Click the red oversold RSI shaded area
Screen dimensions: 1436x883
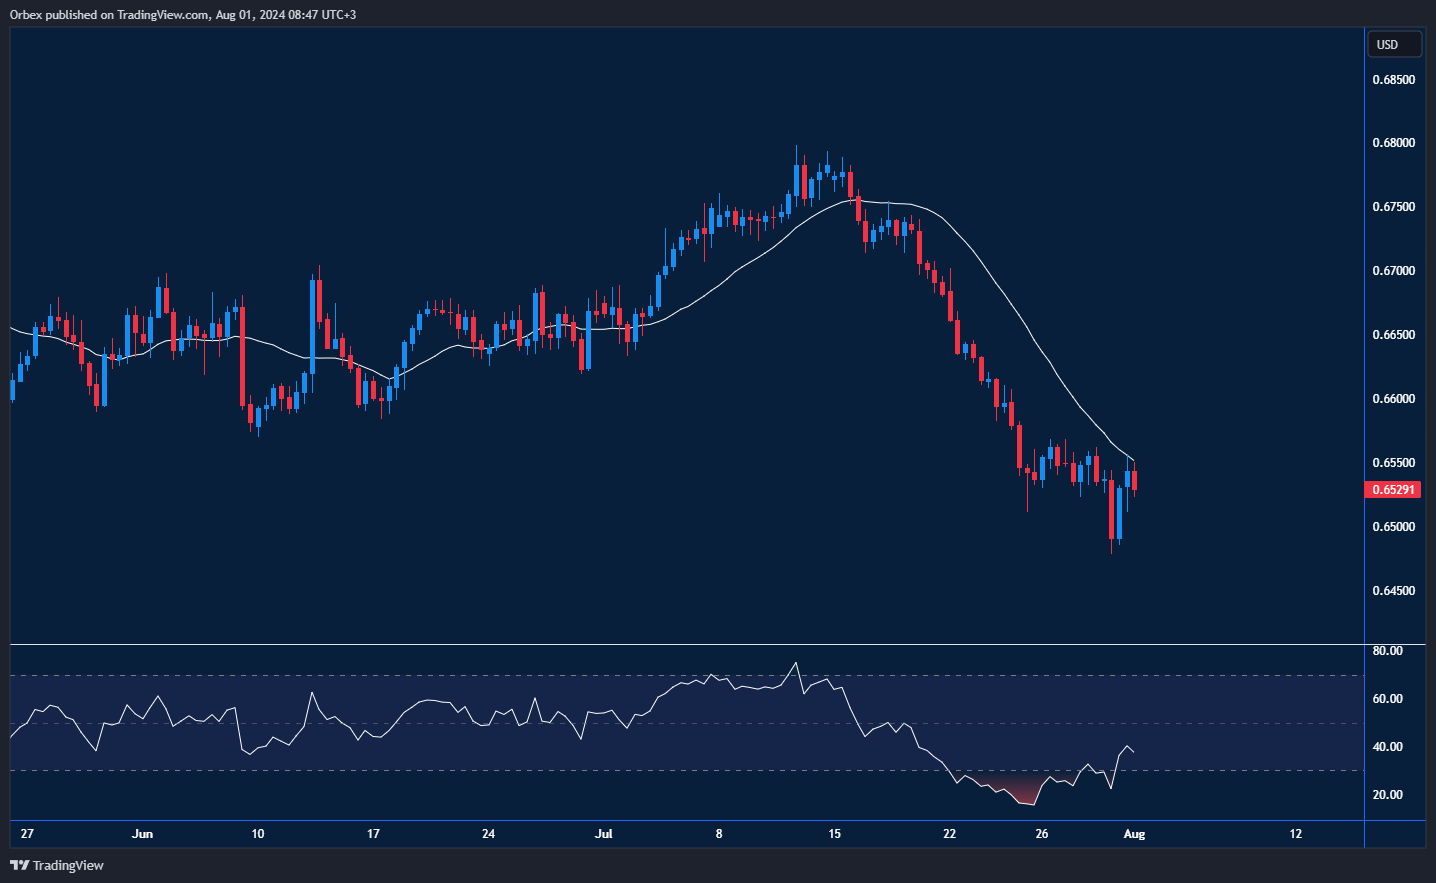click(1018, 792)
